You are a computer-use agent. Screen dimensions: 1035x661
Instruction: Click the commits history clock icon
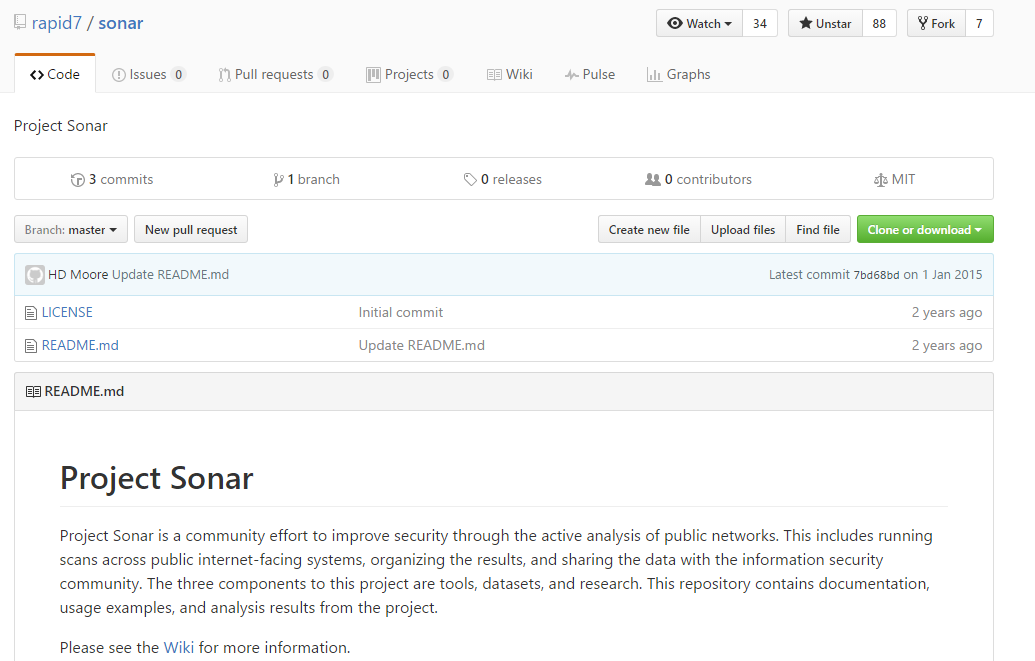click(78, 180)
